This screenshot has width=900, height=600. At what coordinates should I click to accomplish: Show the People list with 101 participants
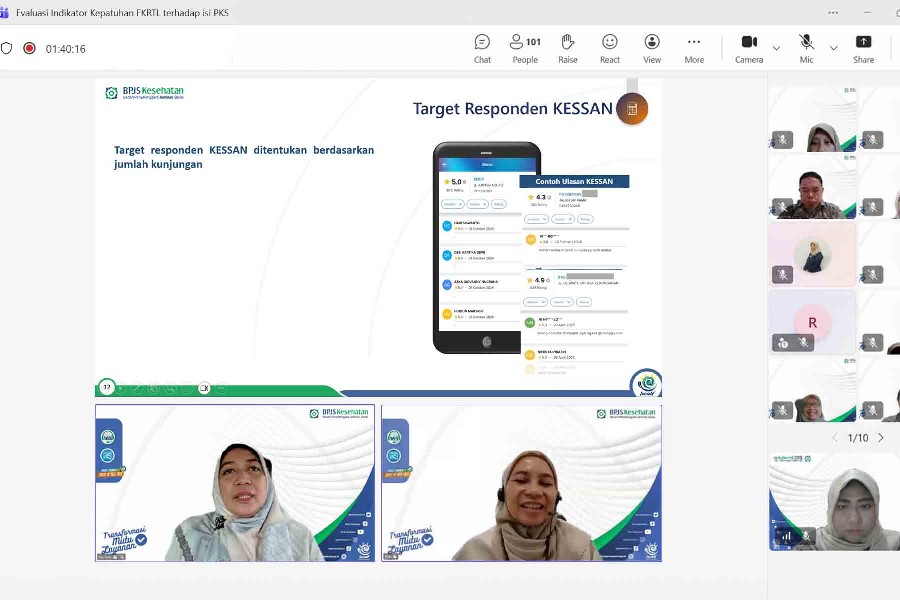[525, 49]
